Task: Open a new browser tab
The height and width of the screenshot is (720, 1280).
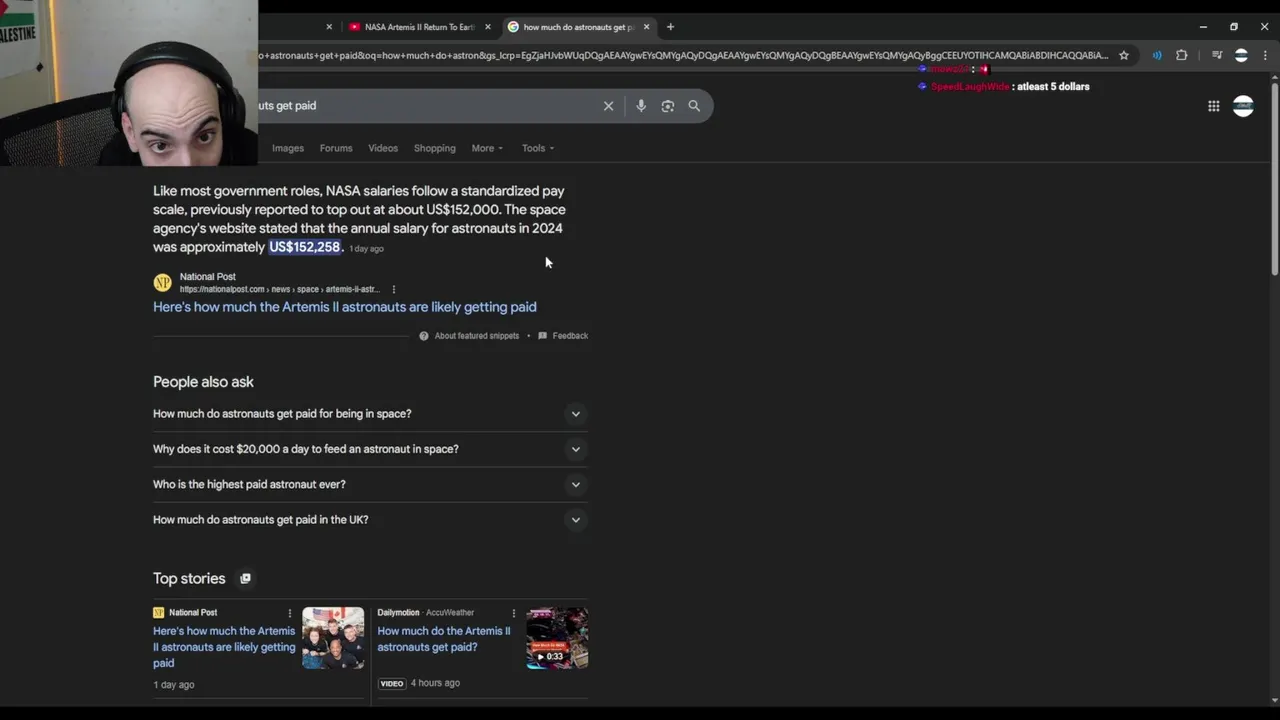Action: point(670,27)
